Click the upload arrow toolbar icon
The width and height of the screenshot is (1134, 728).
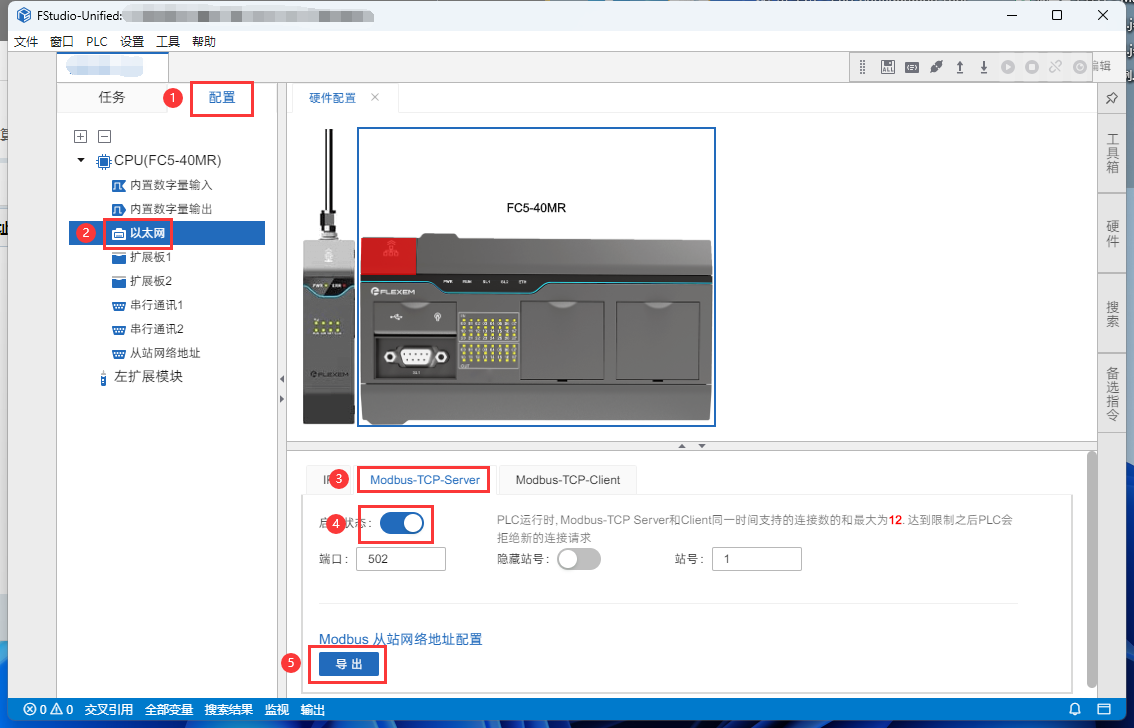960,67
